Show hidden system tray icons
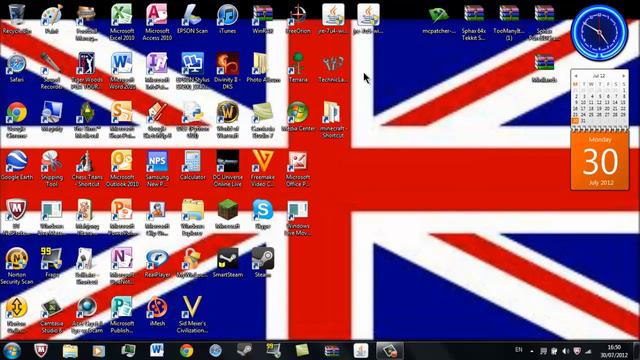 [x=532, y=351]
